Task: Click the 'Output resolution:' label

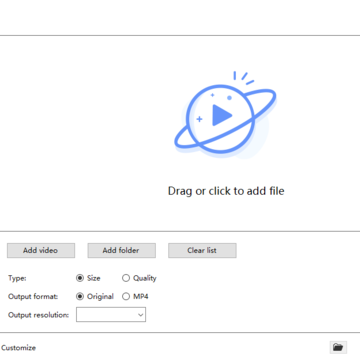Action: tap(38, 315)
